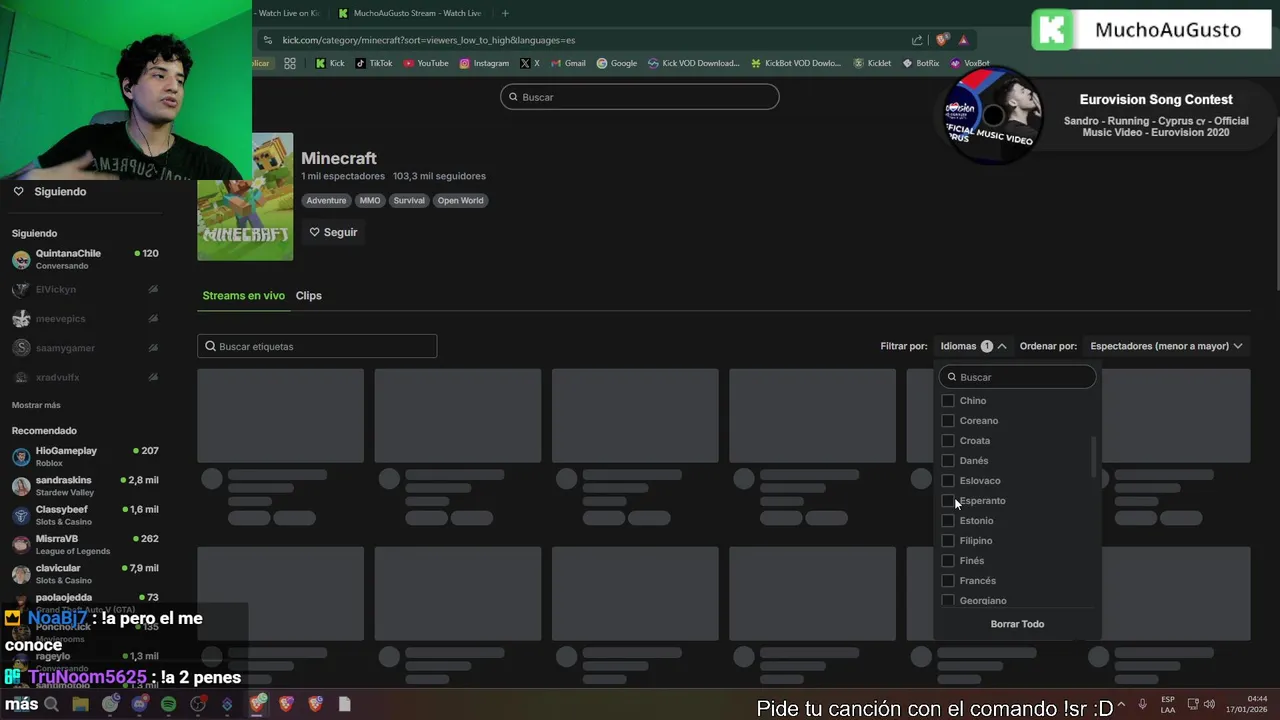Open the TikTok bookmark
Image resolution: width=1280 pixels, height=720 pixels.
tap(373, 63)
